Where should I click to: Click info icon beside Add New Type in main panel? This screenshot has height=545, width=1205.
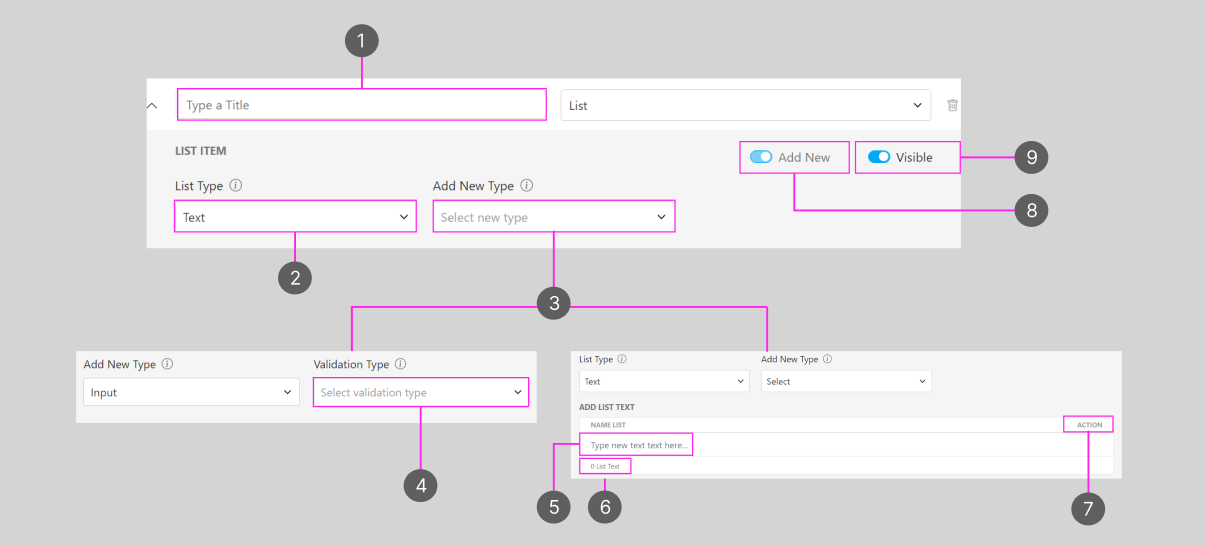[x=527, y=185]
